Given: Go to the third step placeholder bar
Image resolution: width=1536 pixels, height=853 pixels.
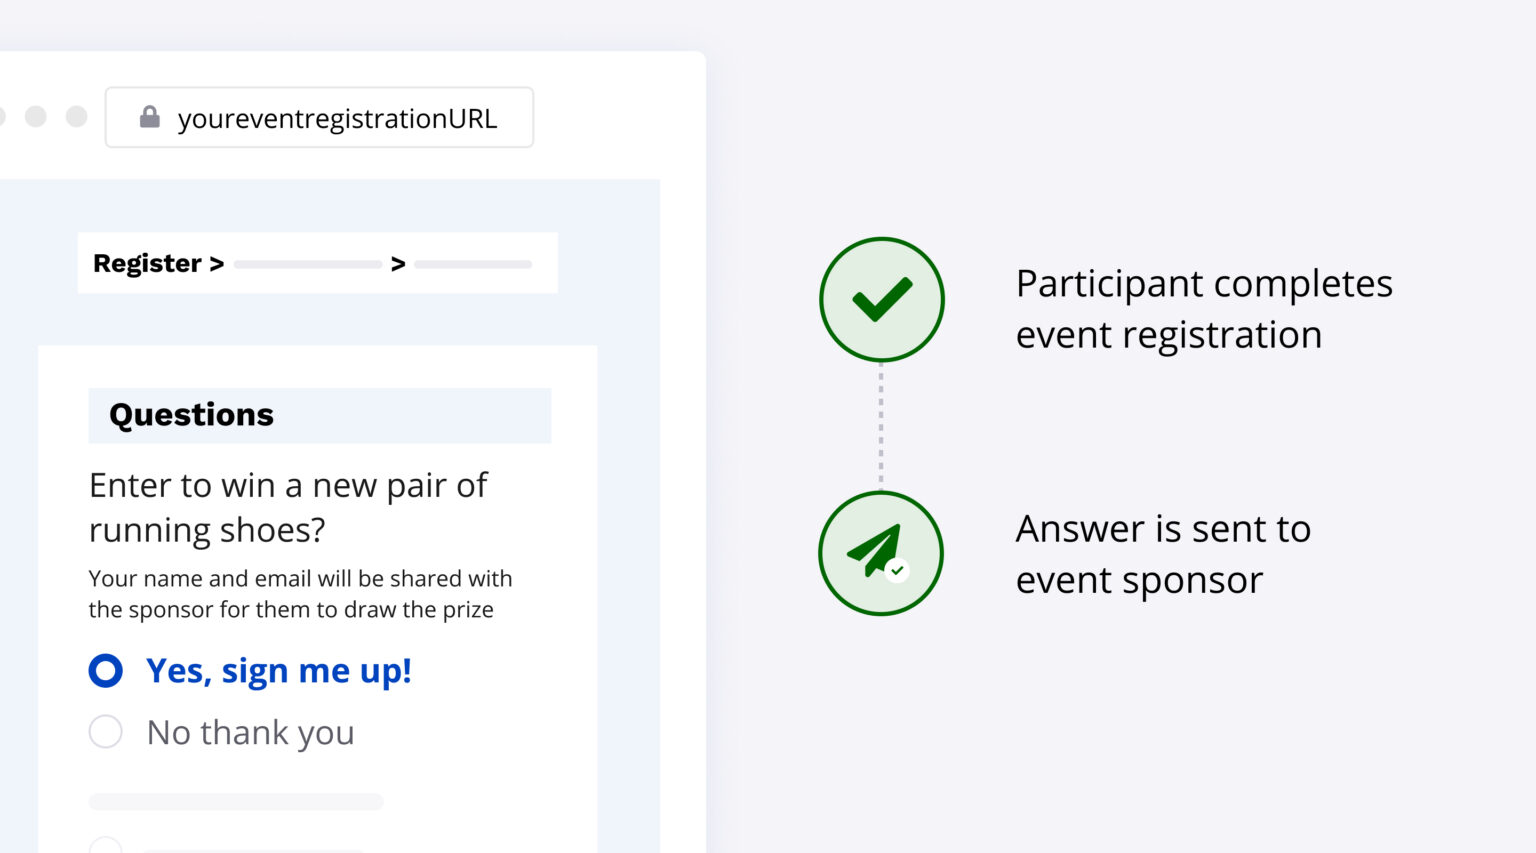Looking at the screenshot, I should point(473,265).
